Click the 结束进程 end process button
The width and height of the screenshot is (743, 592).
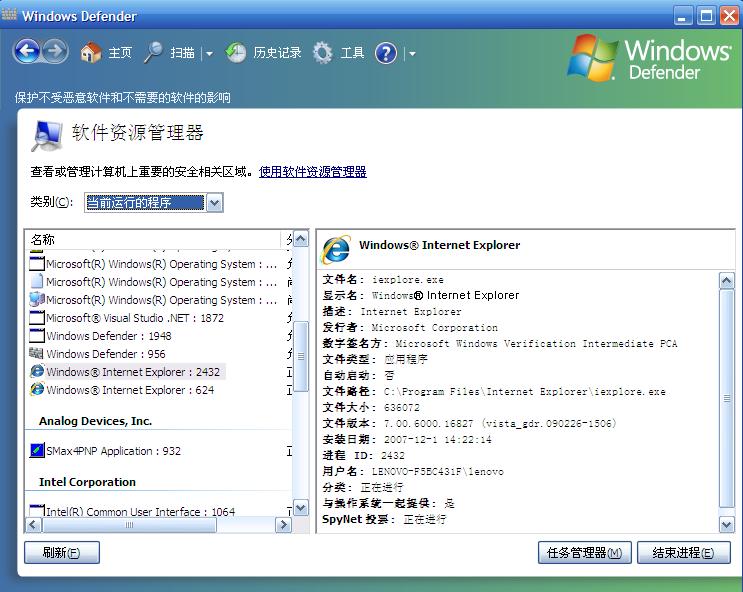point(684,553)
